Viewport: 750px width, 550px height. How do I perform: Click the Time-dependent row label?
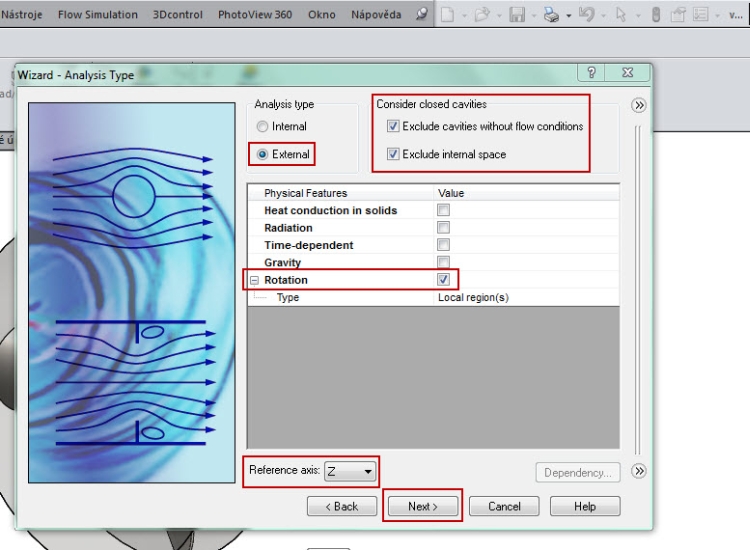pos(309,245)
